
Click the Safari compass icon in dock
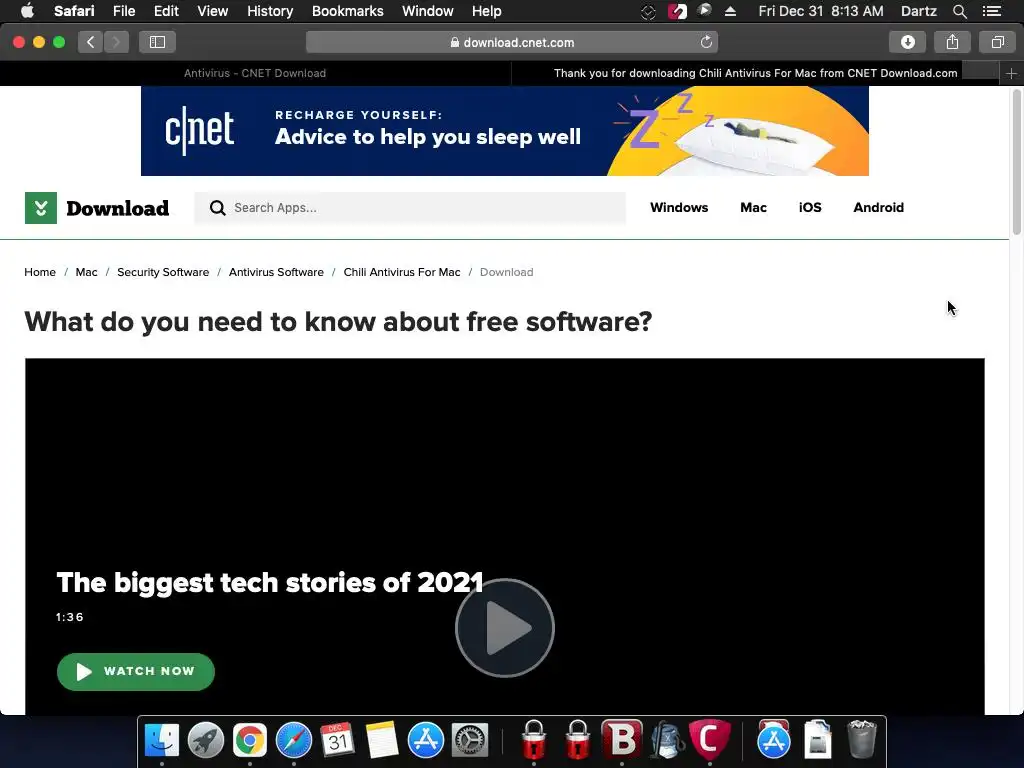point(294,740)
